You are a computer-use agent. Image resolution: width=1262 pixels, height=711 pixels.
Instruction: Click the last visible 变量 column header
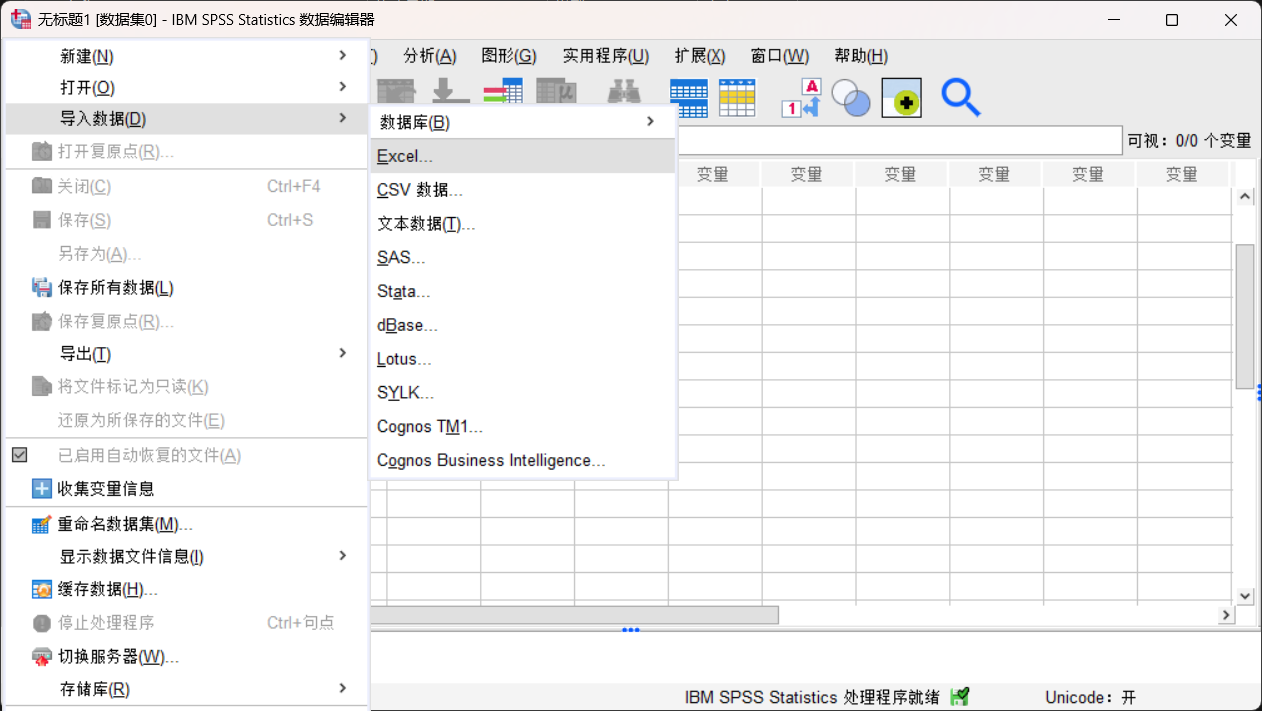[x=1181, y=174]
